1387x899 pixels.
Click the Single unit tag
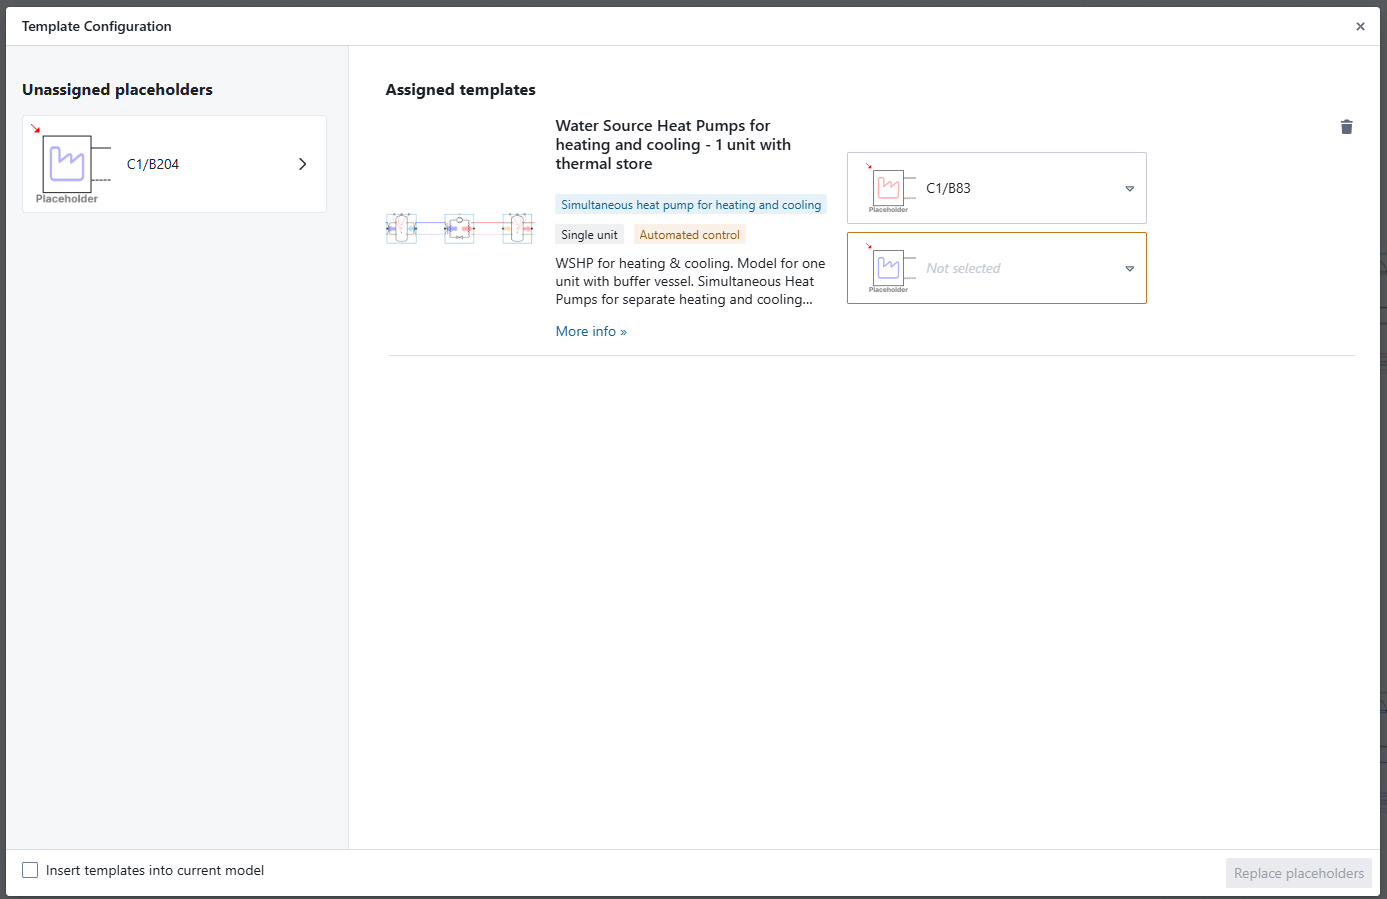589,235
